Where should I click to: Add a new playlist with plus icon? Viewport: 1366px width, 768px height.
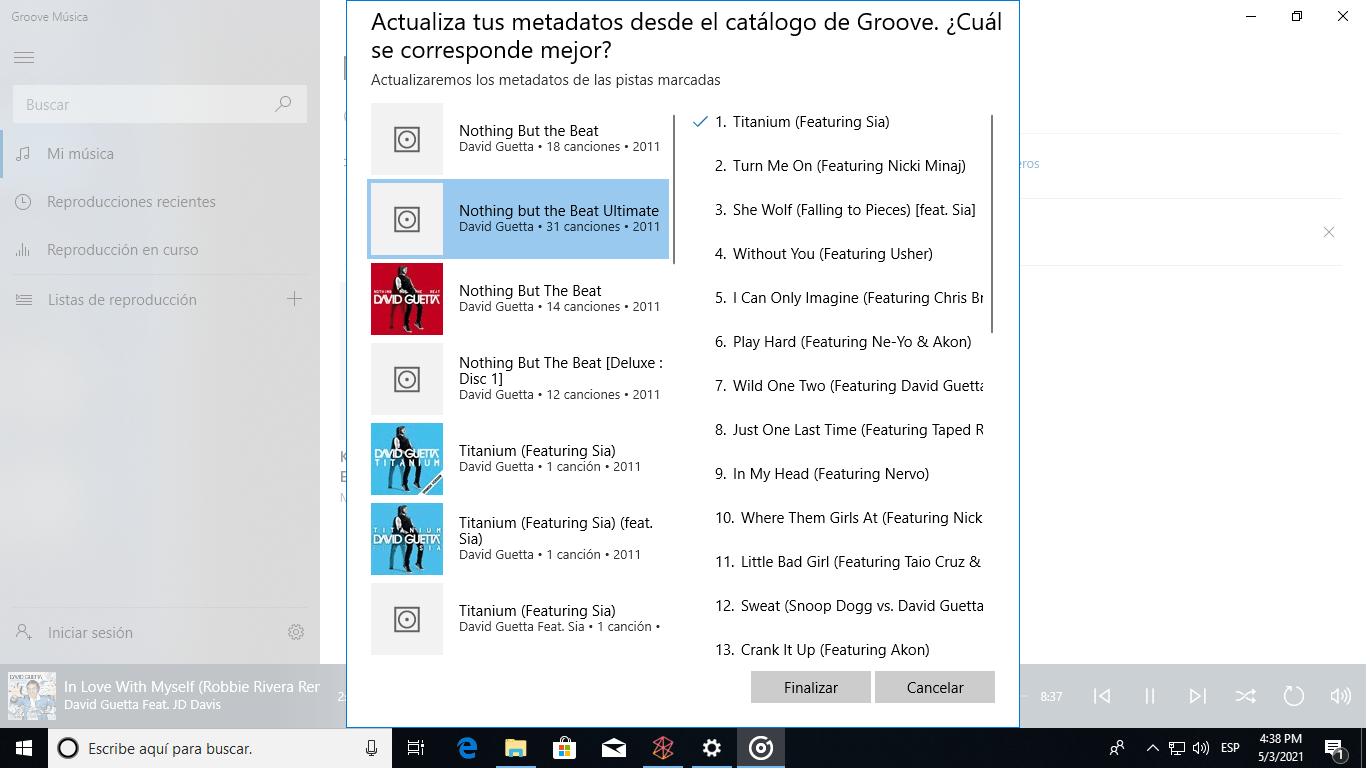click(294, 299)
